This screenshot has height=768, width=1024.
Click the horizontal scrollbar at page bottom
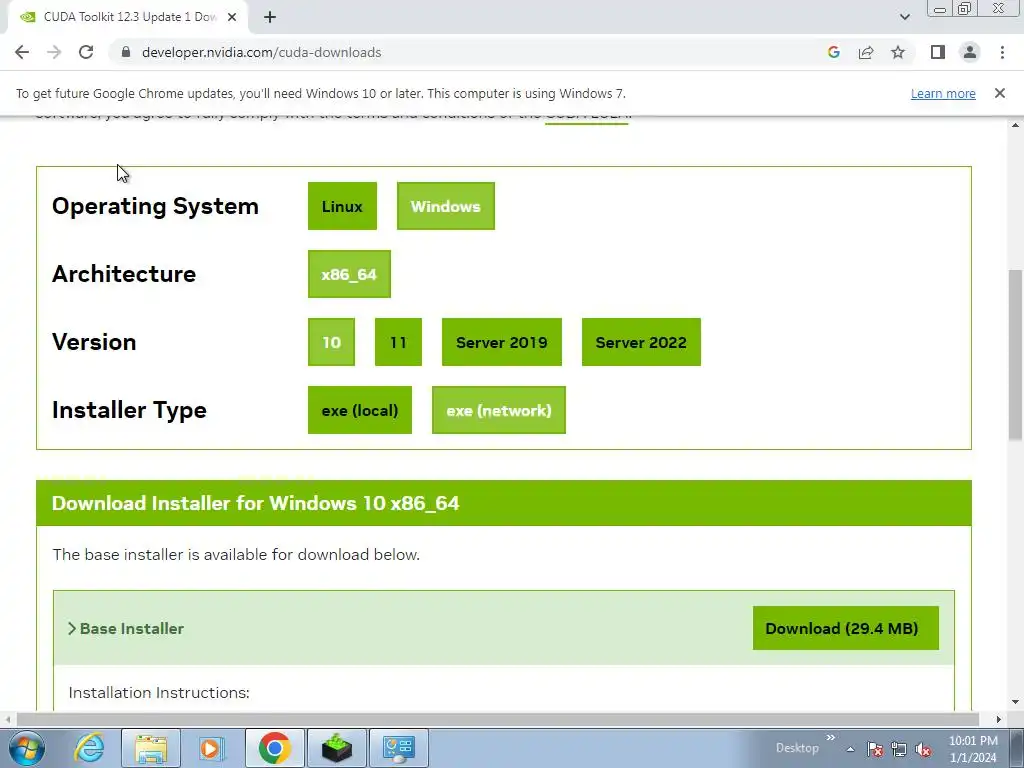tap(496, 719)
